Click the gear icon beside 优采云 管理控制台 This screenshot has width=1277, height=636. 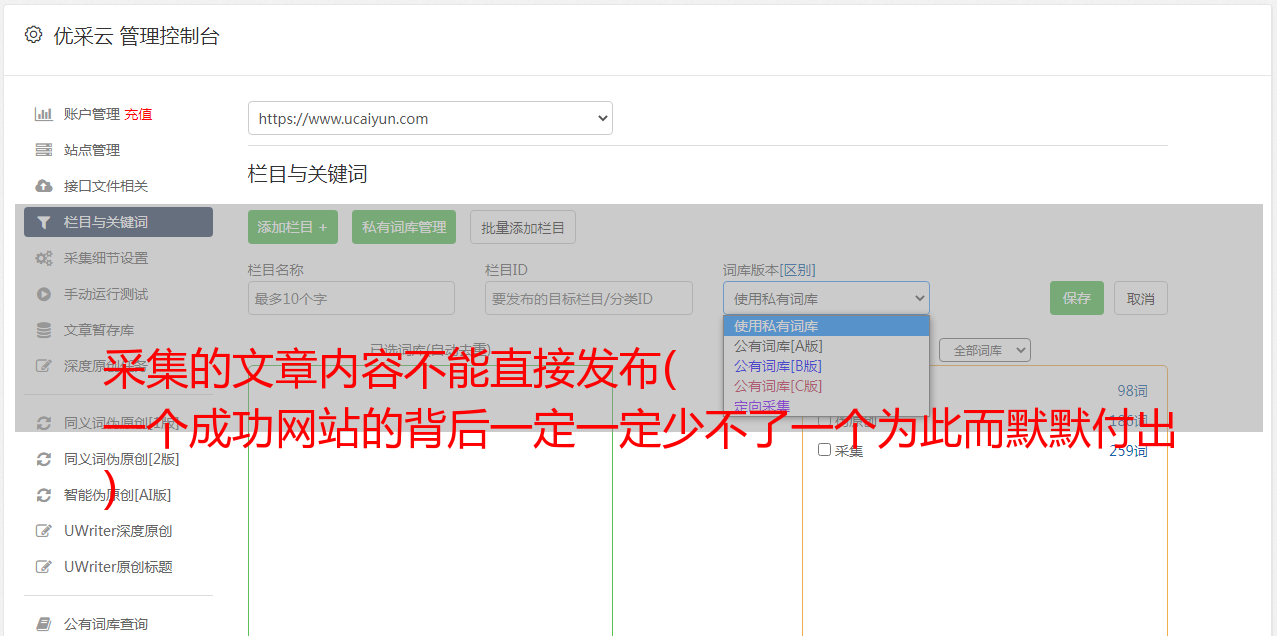tap(33, 35)
